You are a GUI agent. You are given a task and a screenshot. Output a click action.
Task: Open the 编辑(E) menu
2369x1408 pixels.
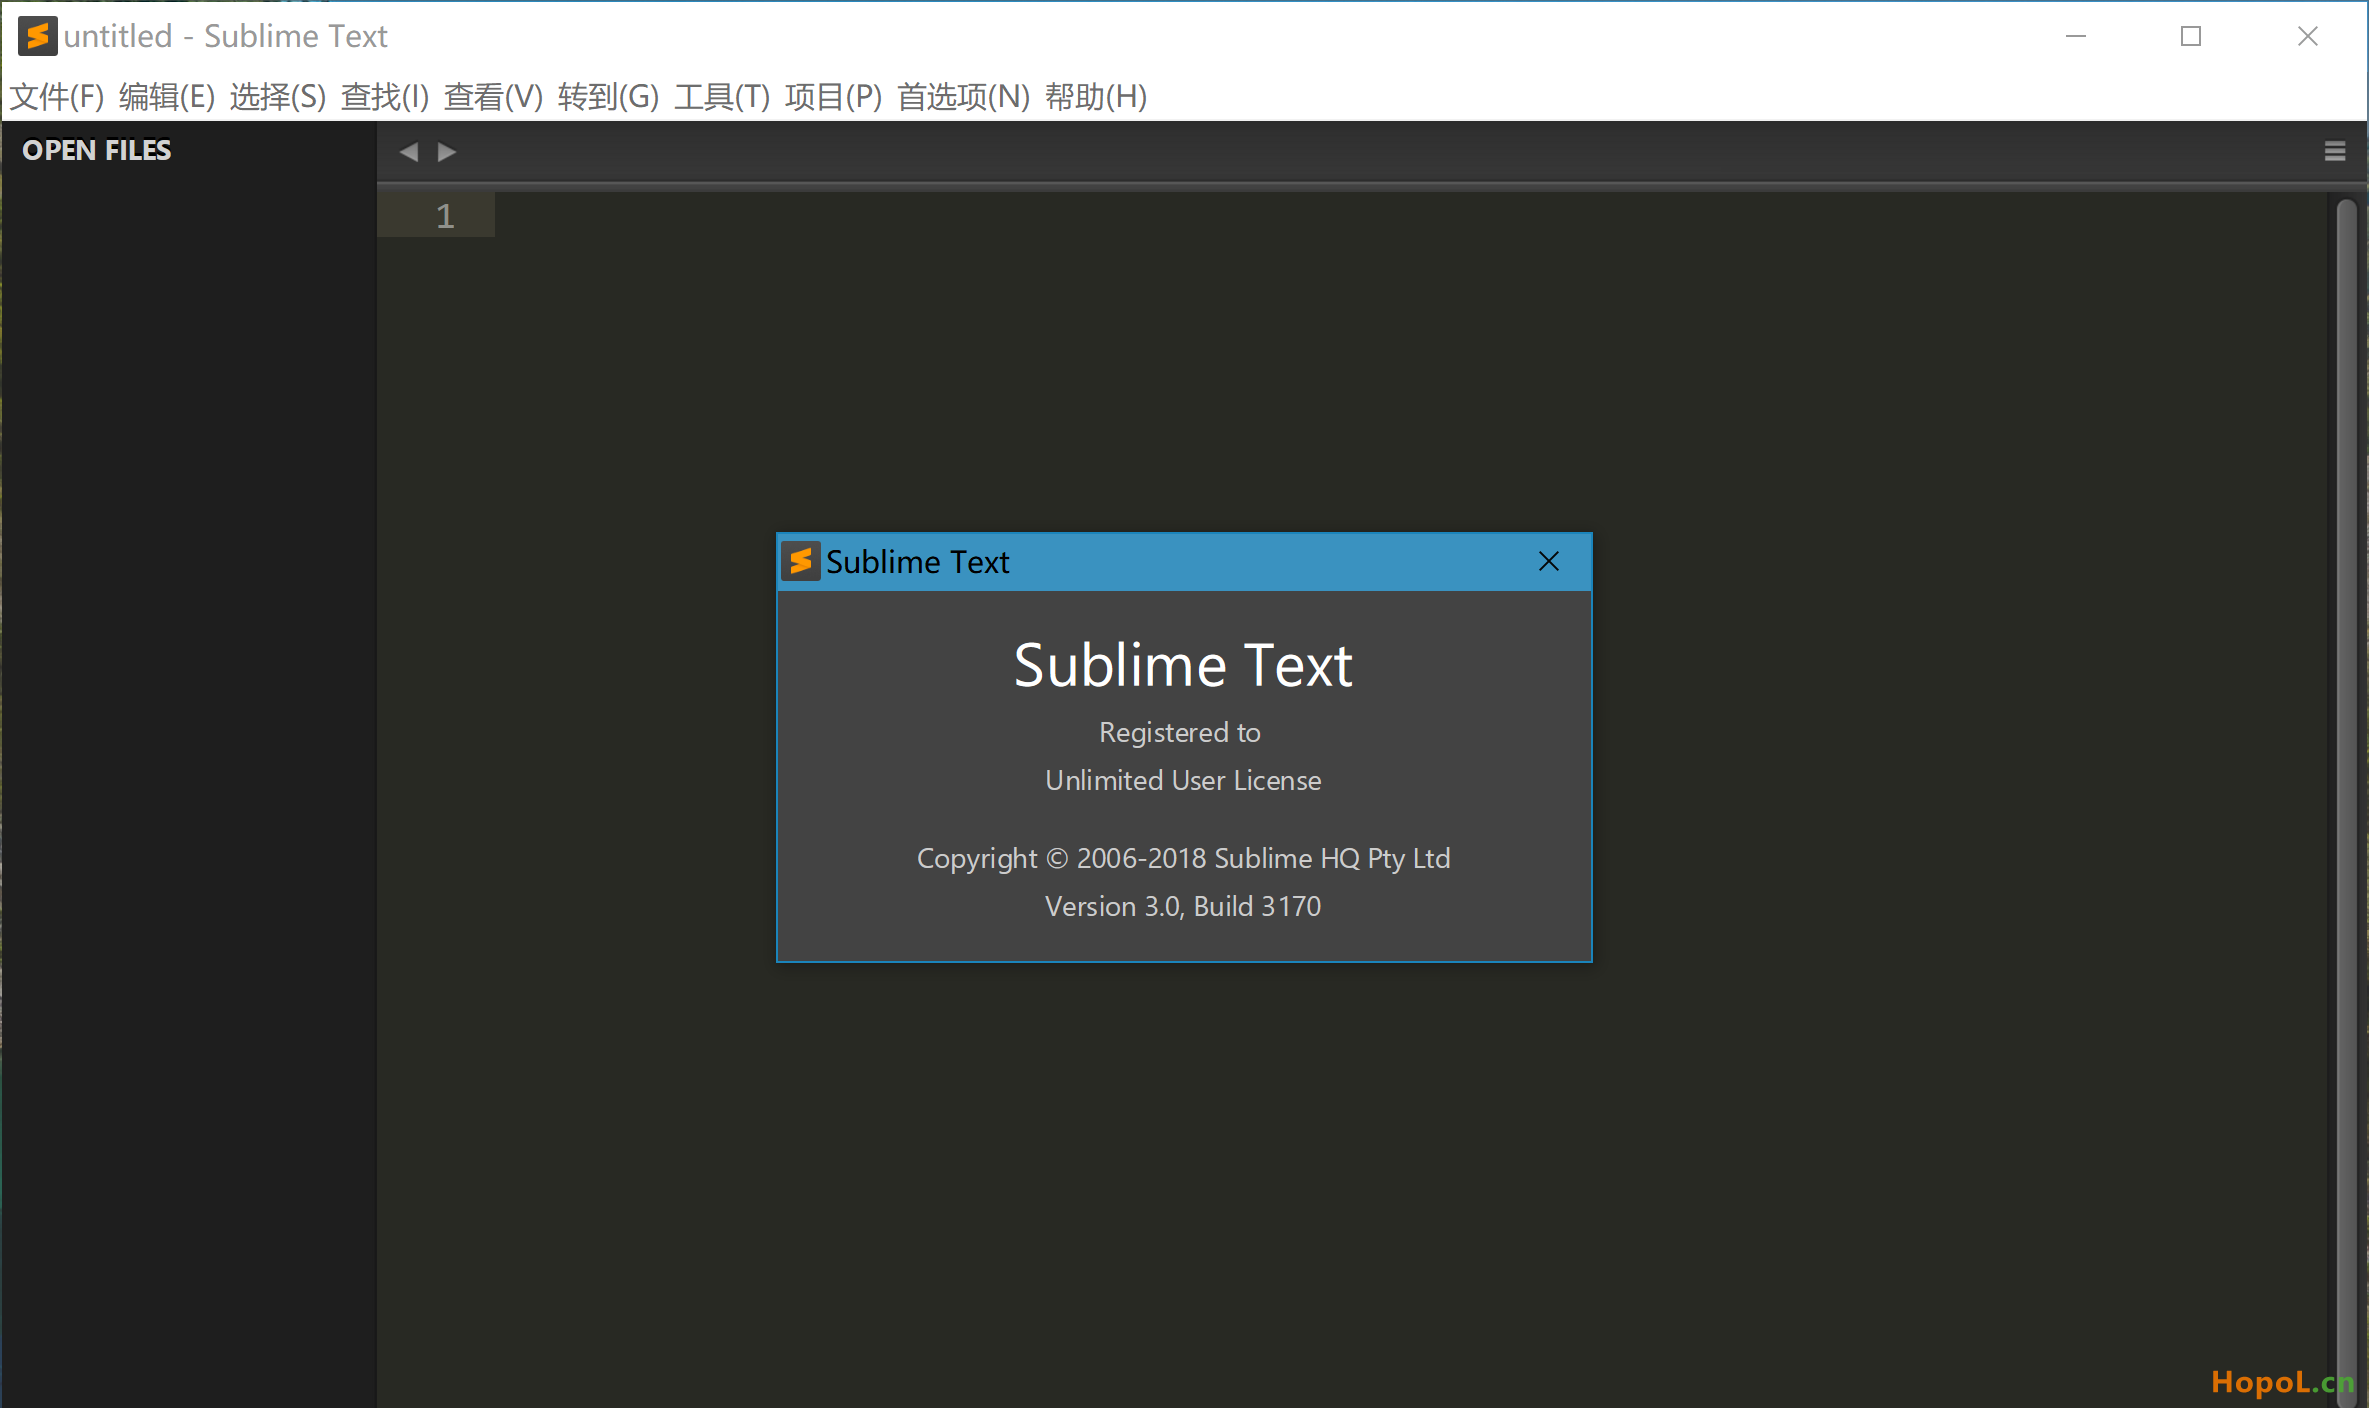point(167,97)
